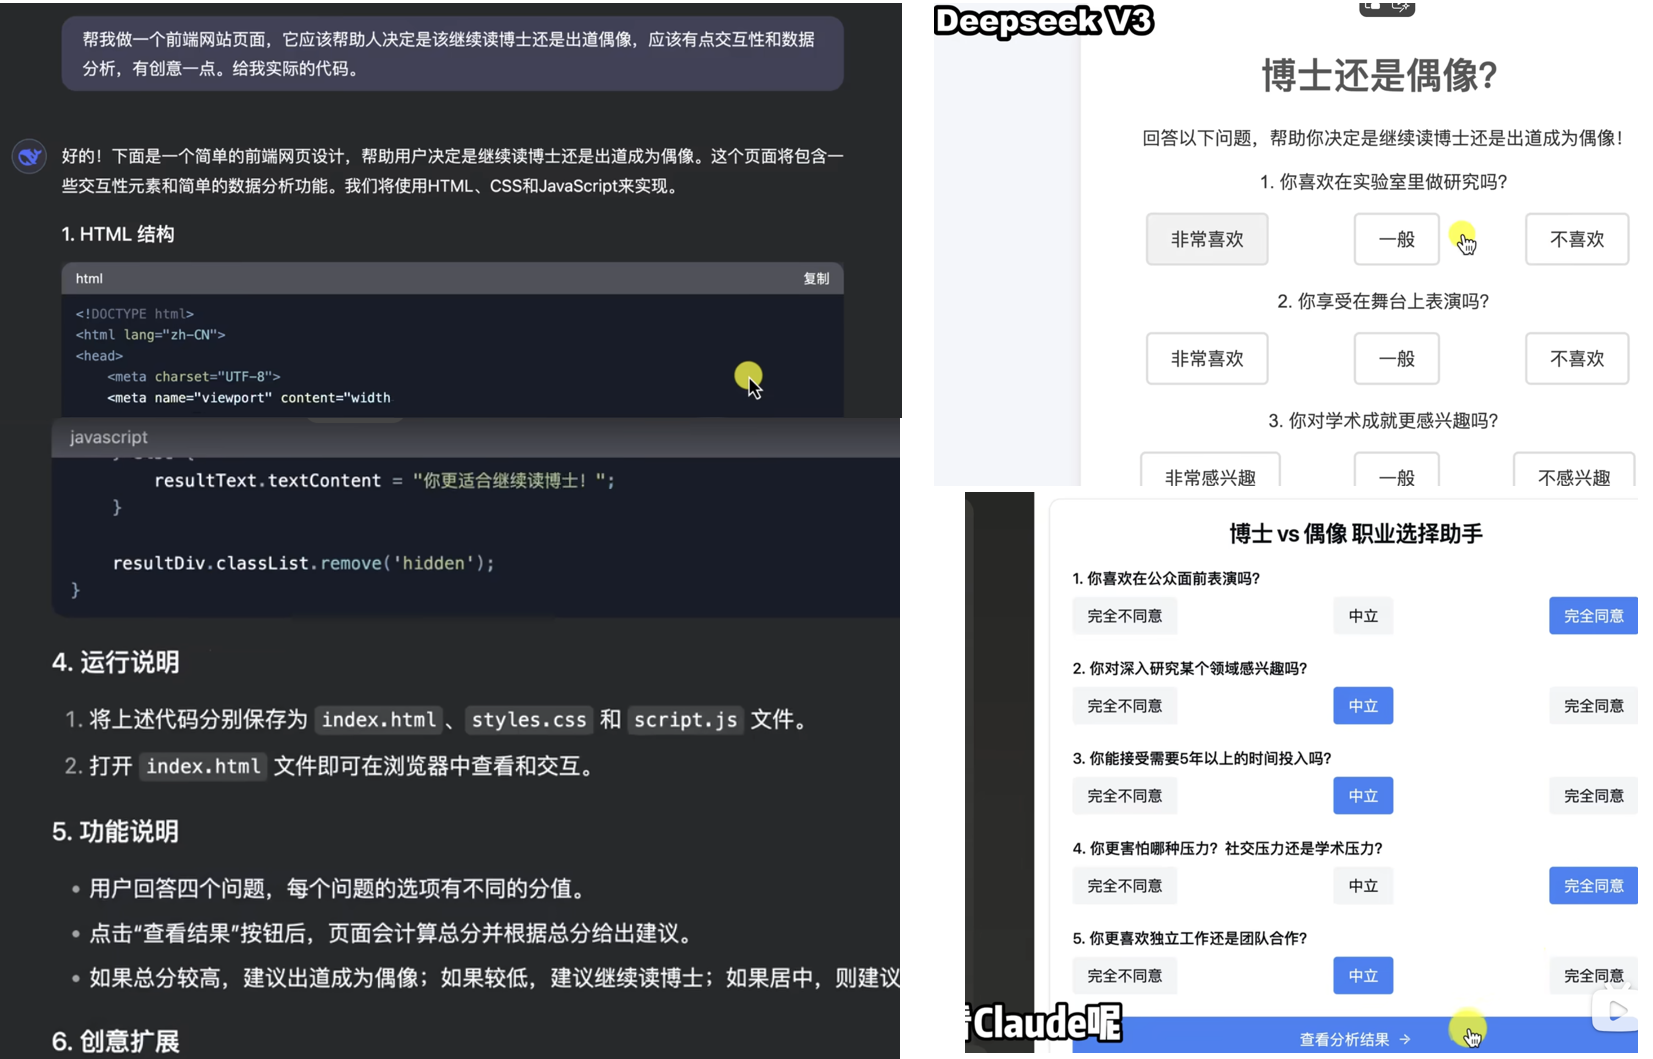Choose 不喜欢 for the stage performance question
This screenshot has height=1059, width=1653.
[1576, 358]
